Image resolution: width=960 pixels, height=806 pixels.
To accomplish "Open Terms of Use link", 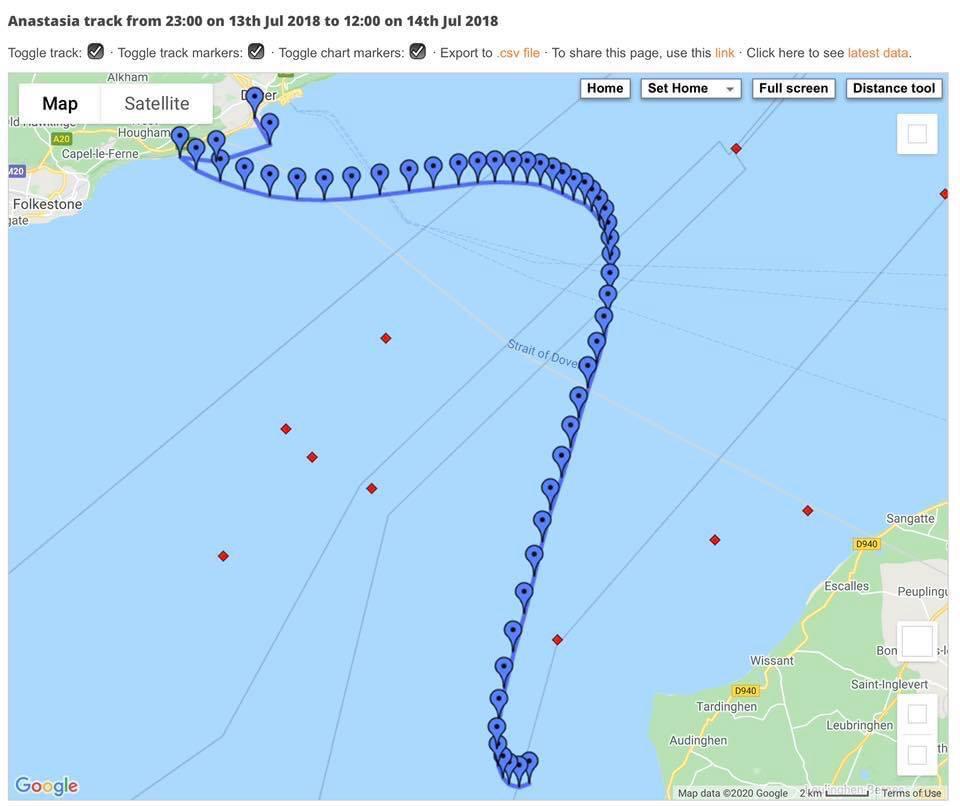I will click(911, 794).
